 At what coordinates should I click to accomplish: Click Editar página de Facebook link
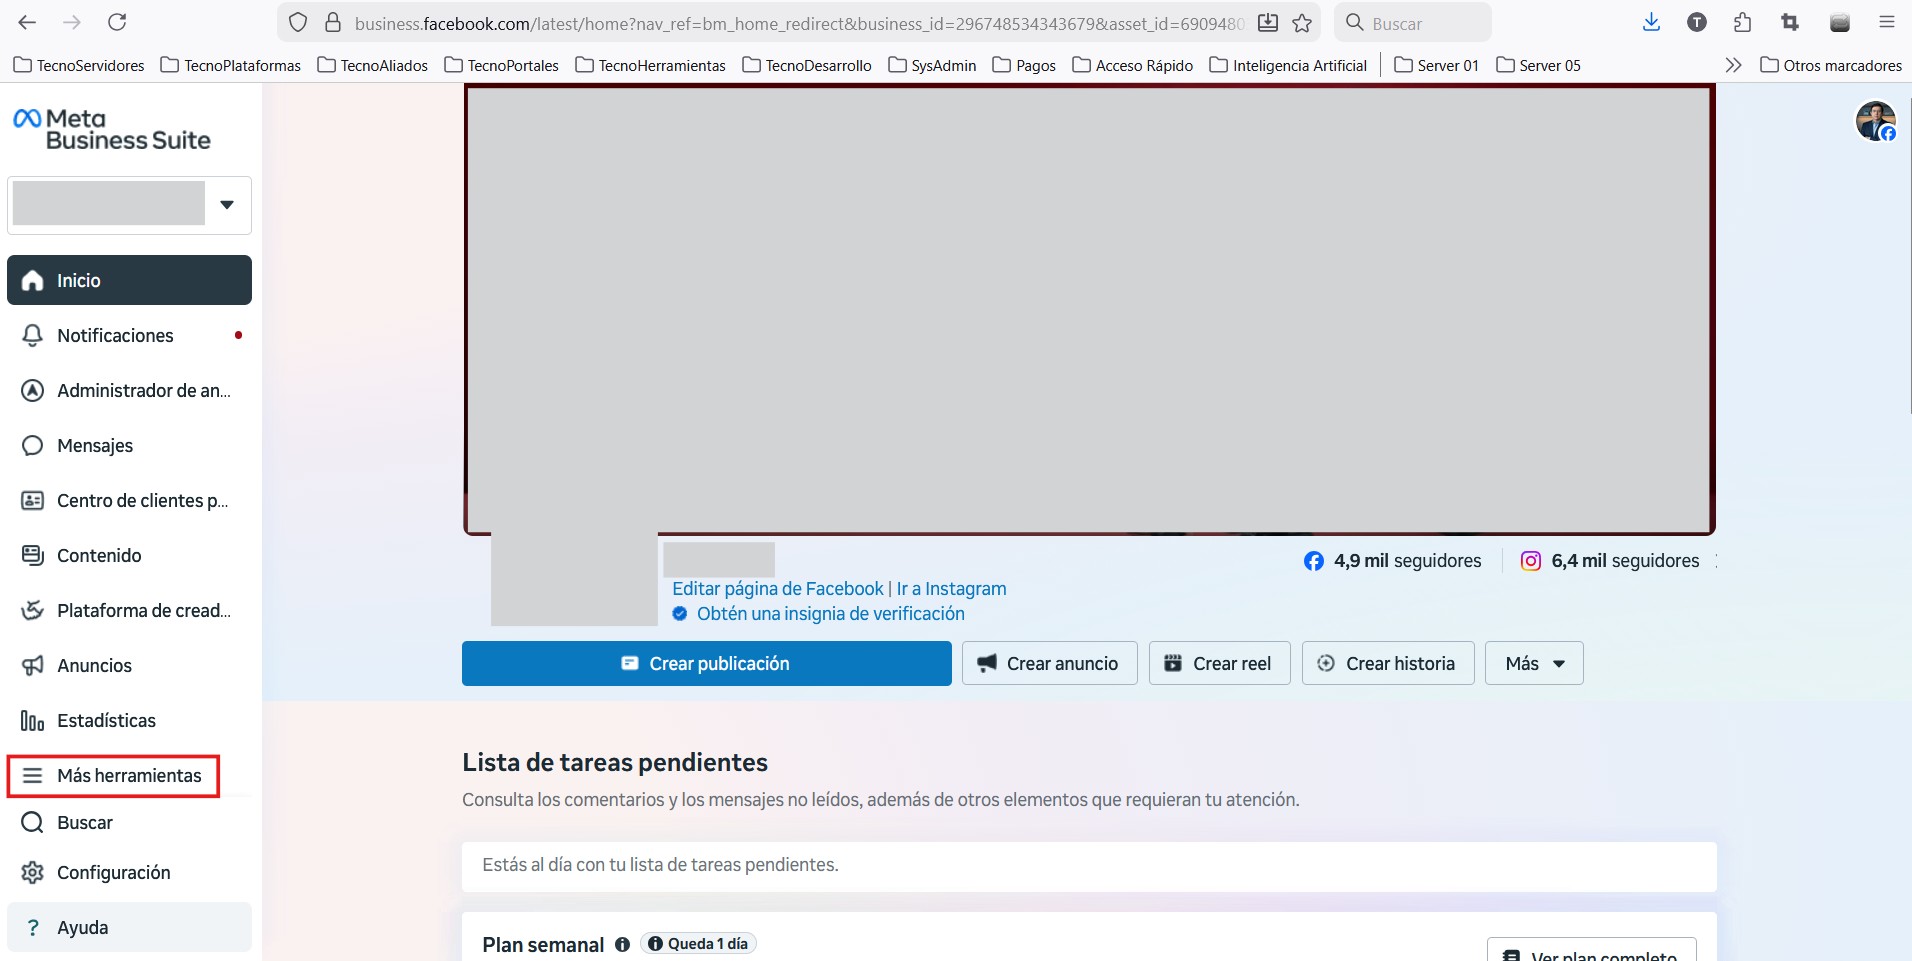click(x=777, y=589)
